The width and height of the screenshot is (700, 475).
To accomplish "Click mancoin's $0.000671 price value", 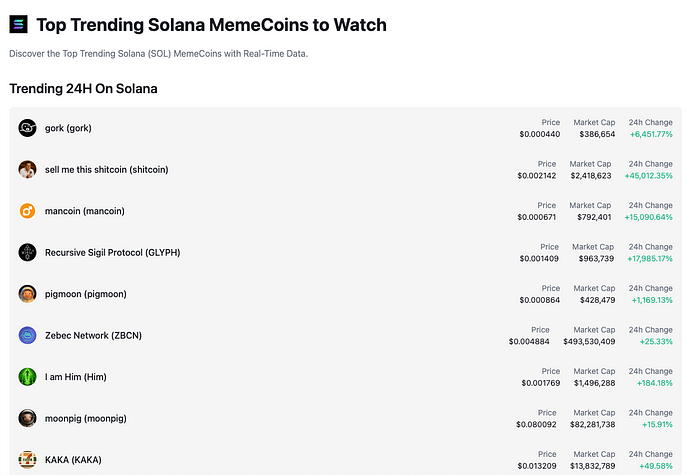I will coord(537,217).
